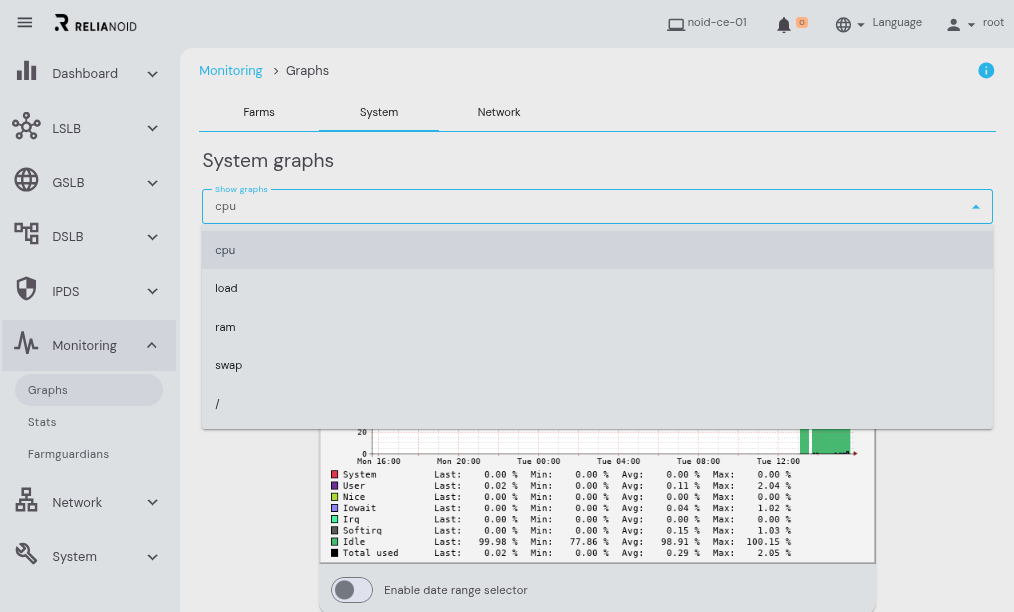Open the root user dropdown arrow
Viewport: 1014px width, 612px height.
point(971,25)
